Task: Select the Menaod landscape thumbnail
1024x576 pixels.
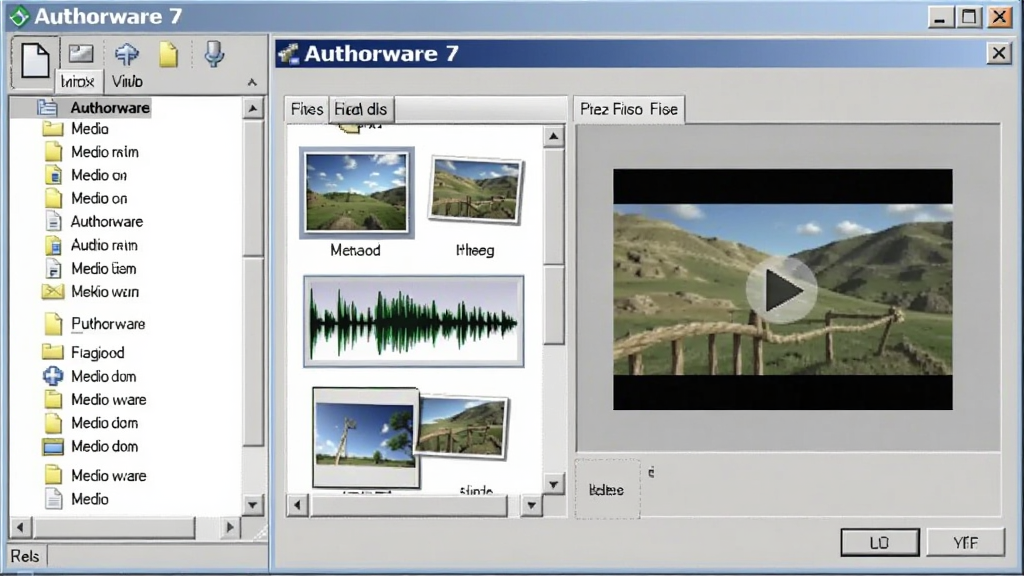Action: pos(357,192)
